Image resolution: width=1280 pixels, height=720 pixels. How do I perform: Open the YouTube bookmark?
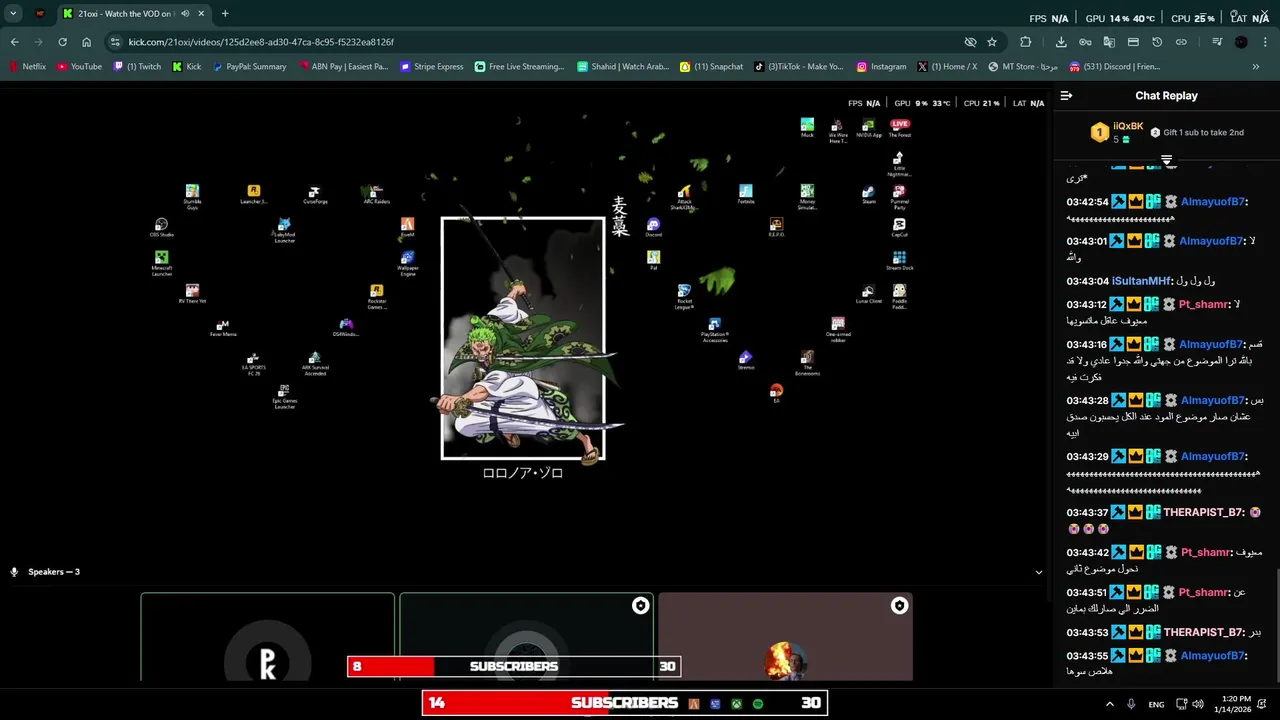80,67
